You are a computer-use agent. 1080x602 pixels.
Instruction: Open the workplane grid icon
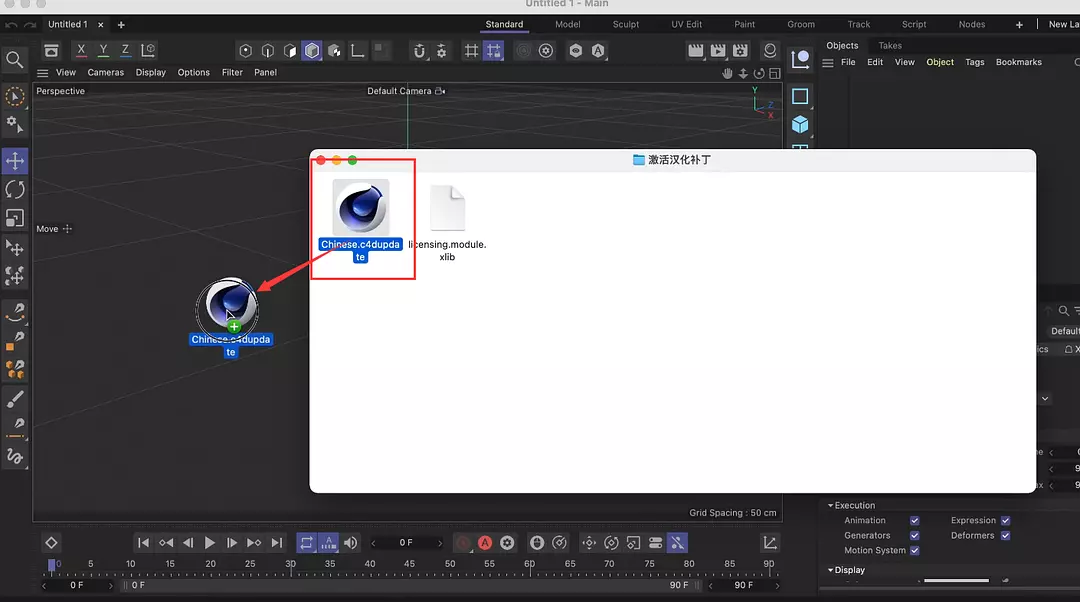471,51
